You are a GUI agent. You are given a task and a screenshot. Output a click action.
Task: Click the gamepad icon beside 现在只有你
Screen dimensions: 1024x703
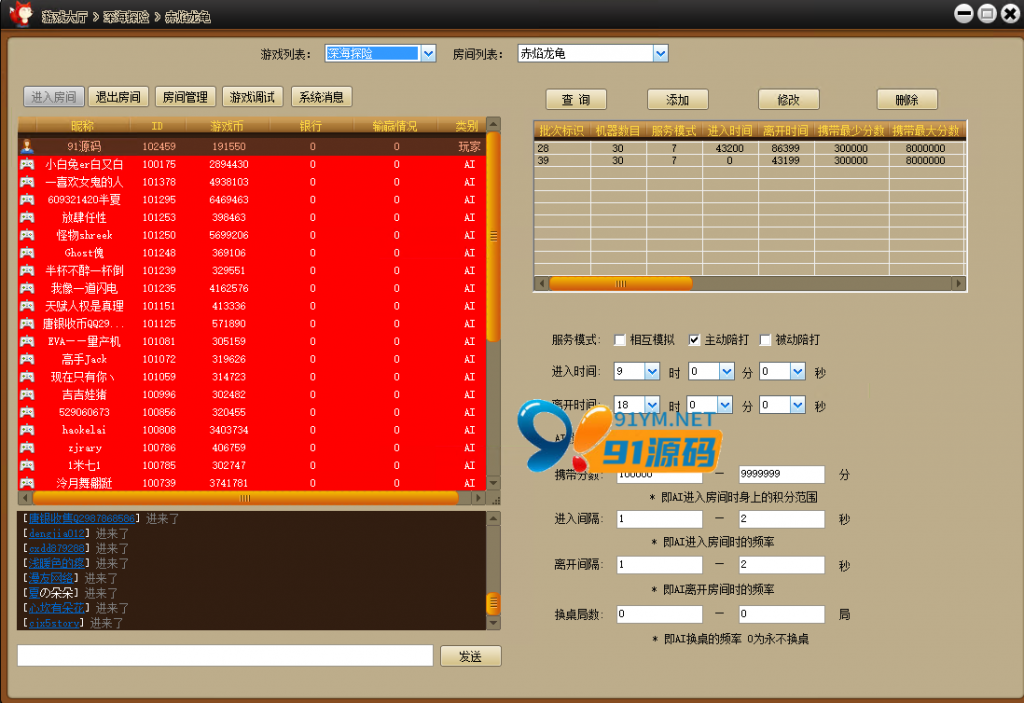click(27, 376)
